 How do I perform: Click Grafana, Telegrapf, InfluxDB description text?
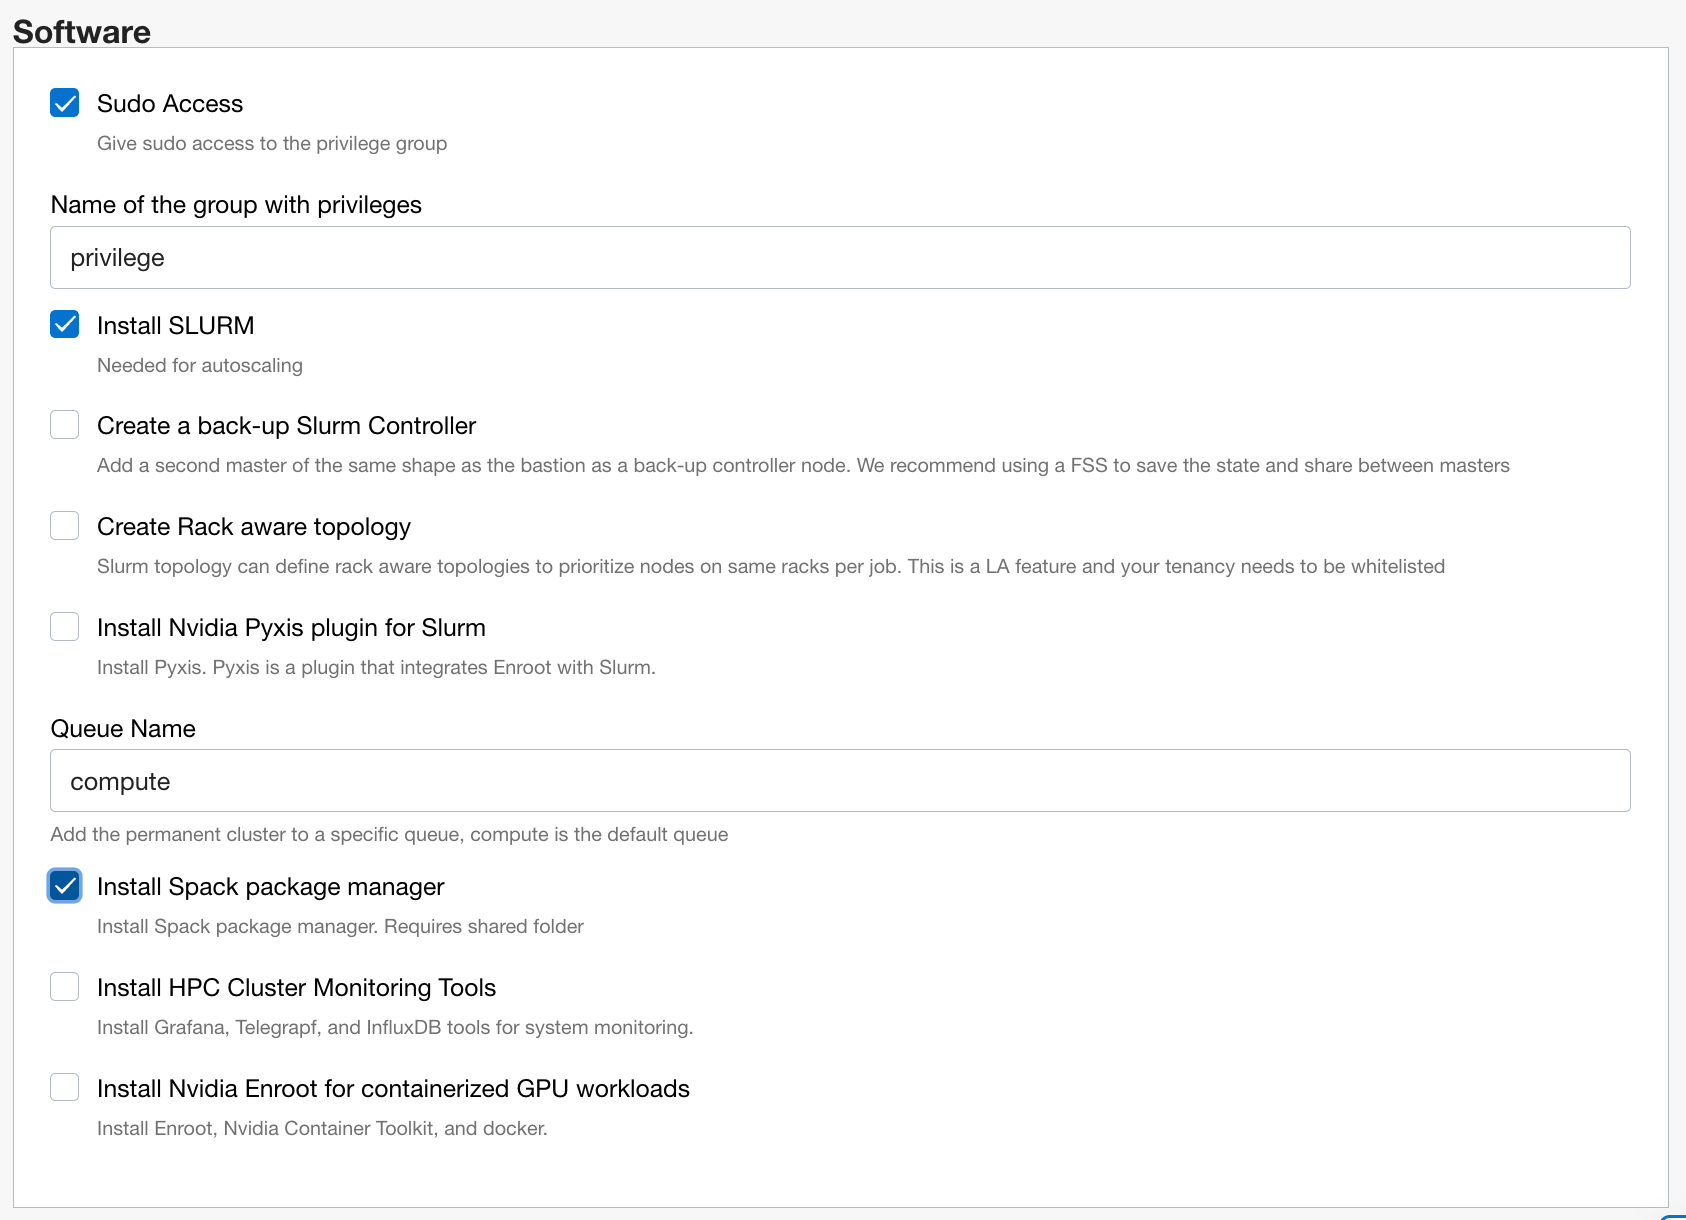coord(395,1028)
